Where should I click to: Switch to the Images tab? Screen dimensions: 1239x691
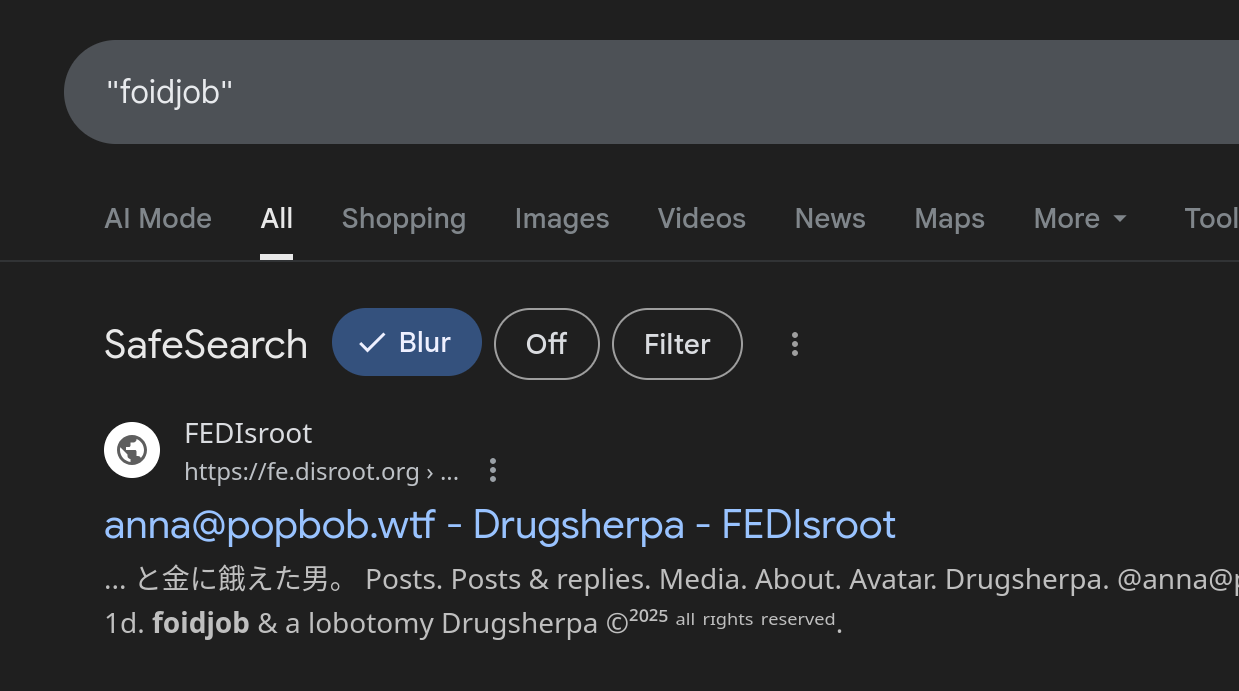coord(562,218)
